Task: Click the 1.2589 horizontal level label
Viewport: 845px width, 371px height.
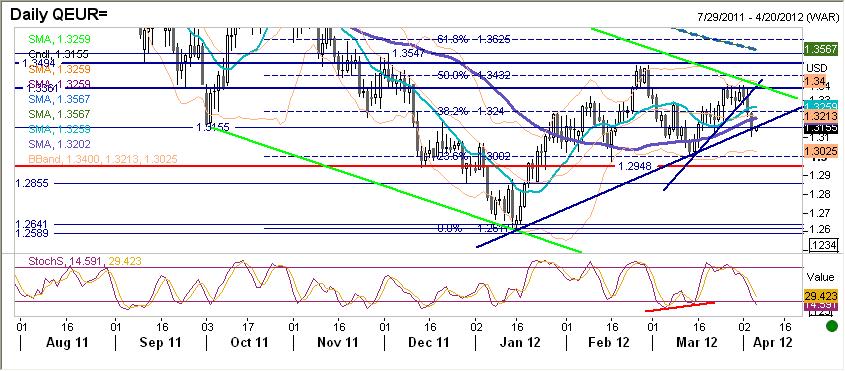Action: pyautogui.click(x=32, y=233)
